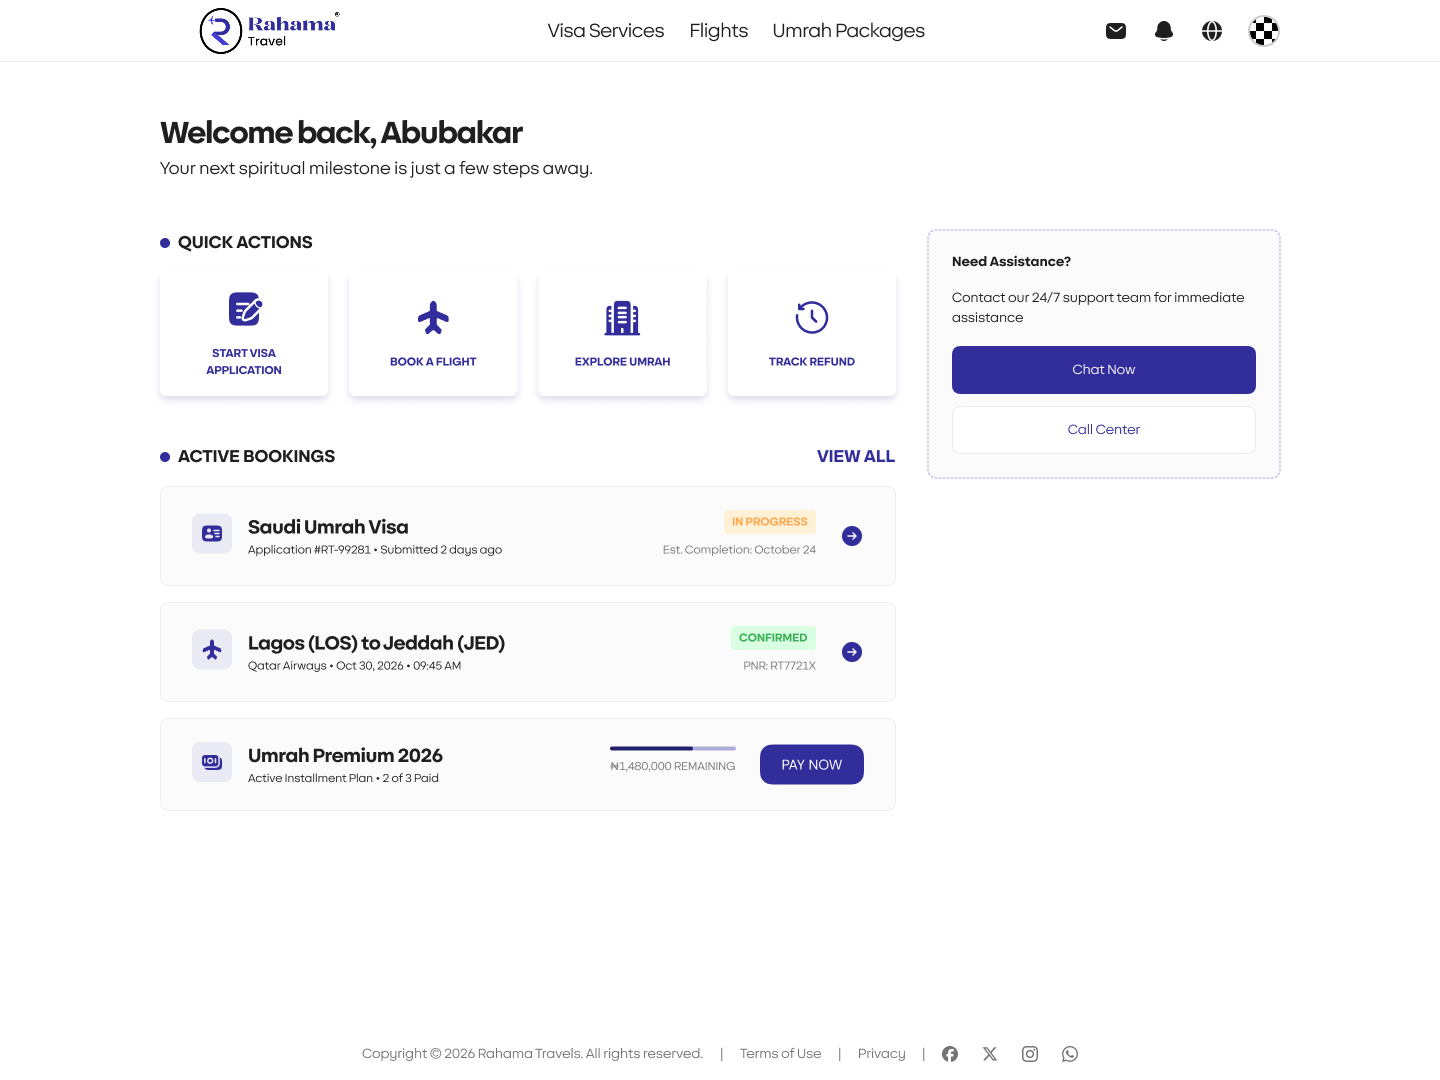Click the Lagos to Jeddah plane icon
The image size is (1440, 1080).
tap(212, 650)
